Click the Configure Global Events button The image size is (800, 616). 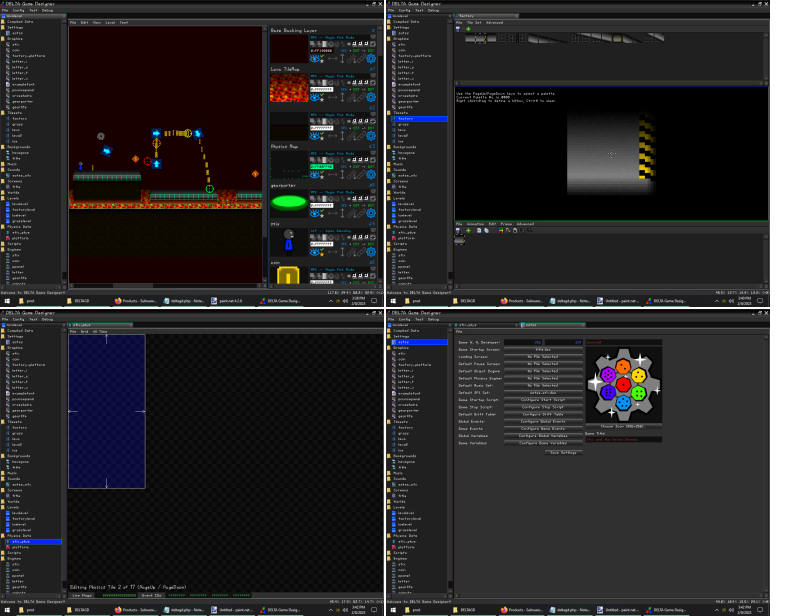click(543, 422)
